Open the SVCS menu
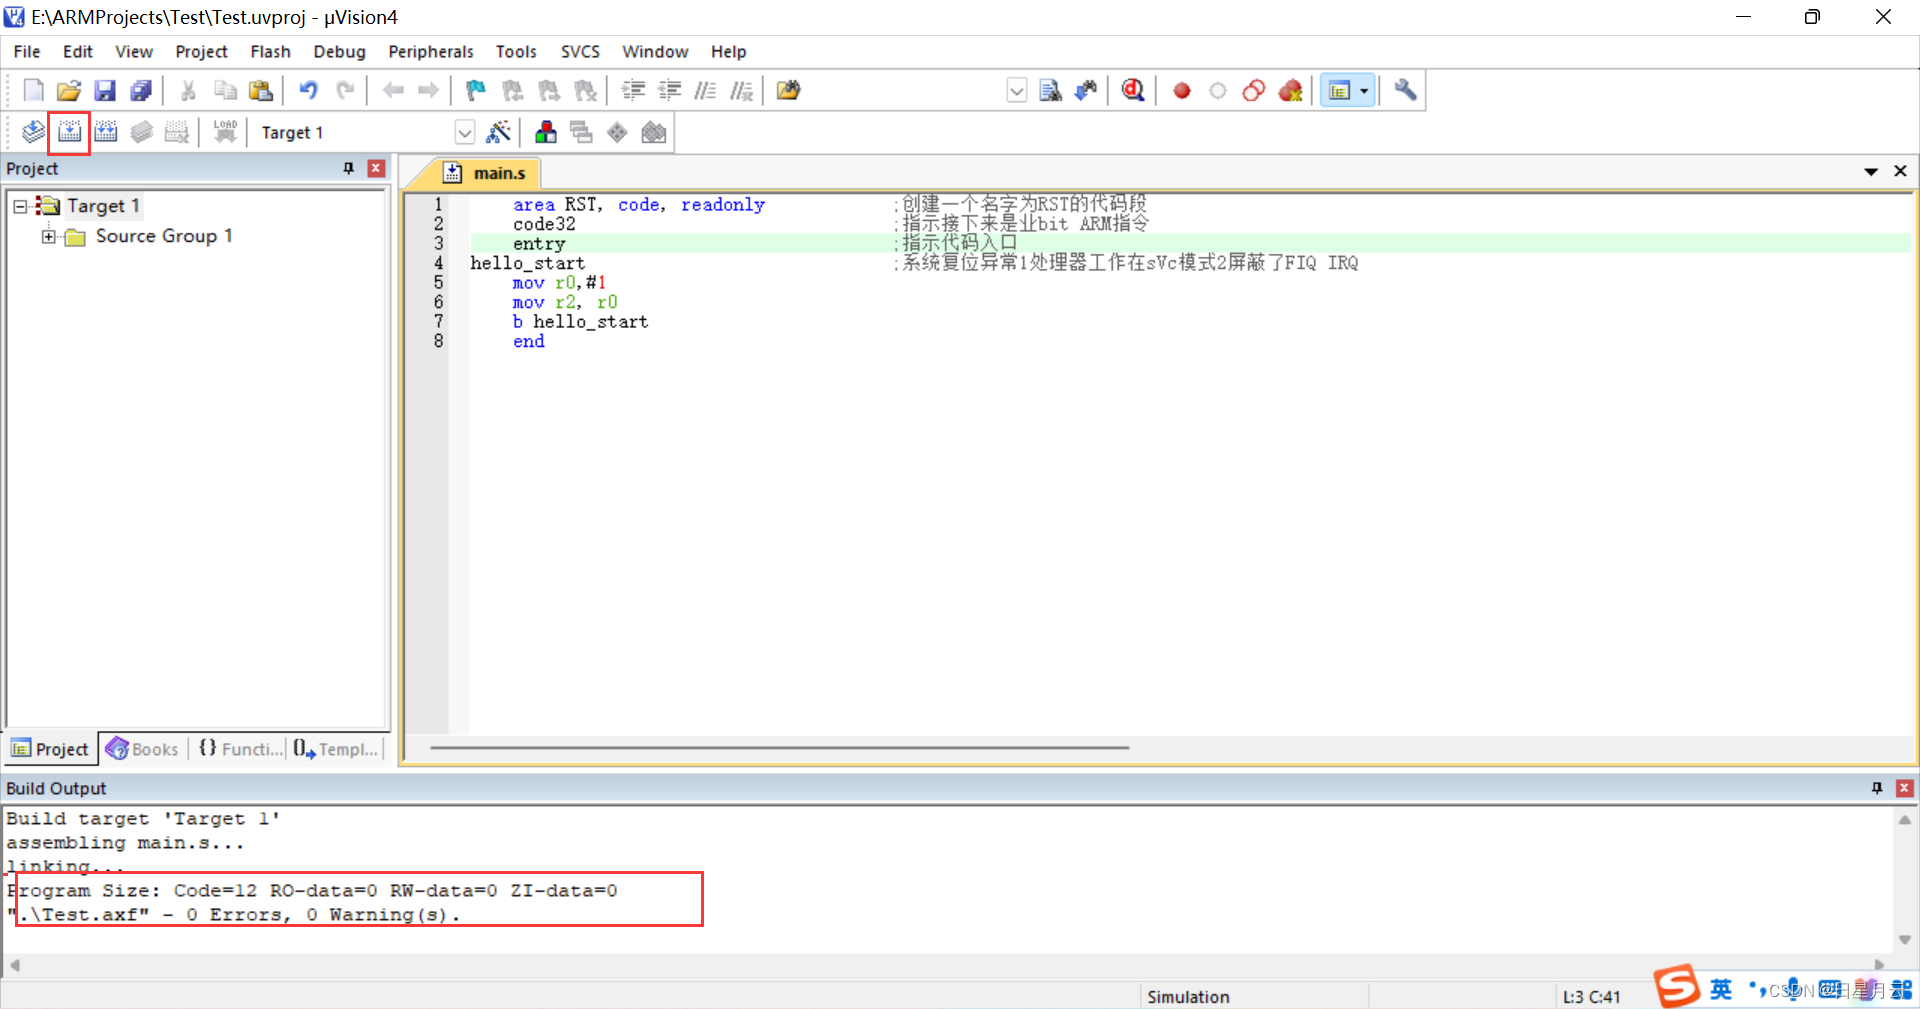The height and width of the screenshot is (1009, 1920). [580, 52]
